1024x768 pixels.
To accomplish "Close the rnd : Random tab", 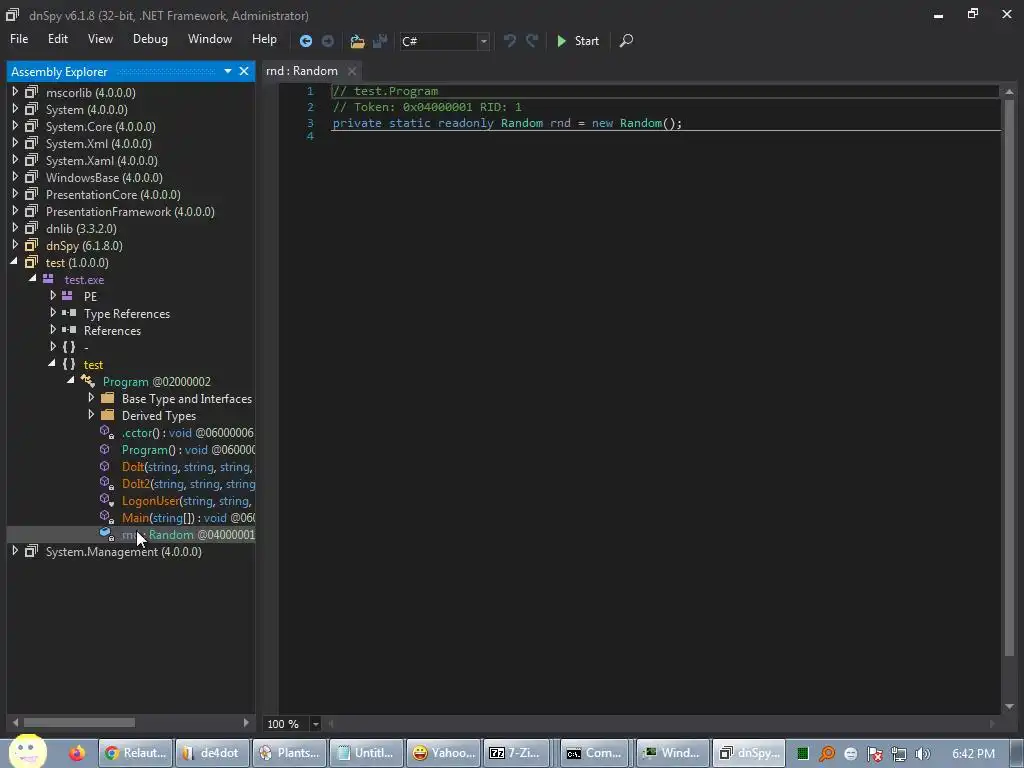I will pos(352,71).
